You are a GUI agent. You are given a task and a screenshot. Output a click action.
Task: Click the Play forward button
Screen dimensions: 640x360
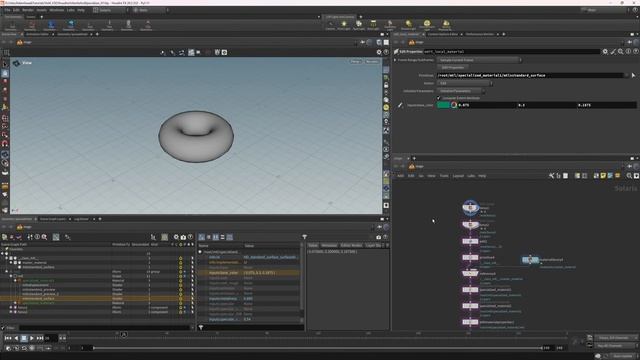(31, 338)
